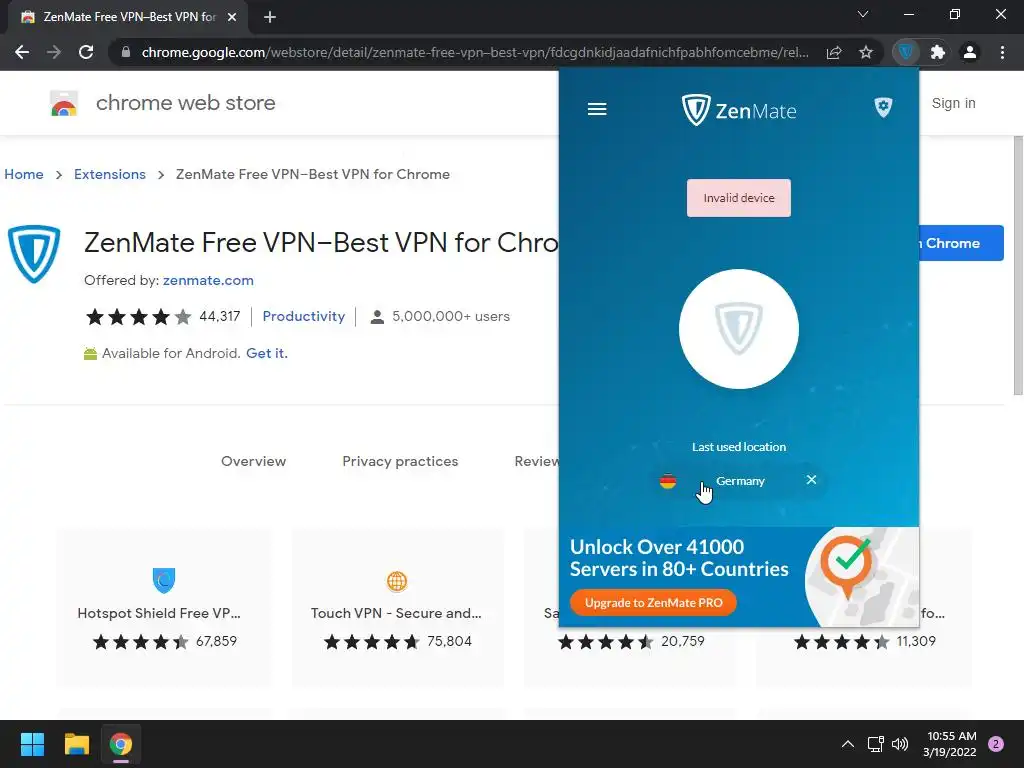Click Sign in link
Screen dimensions: 1024x768
(x=953, y=103)
